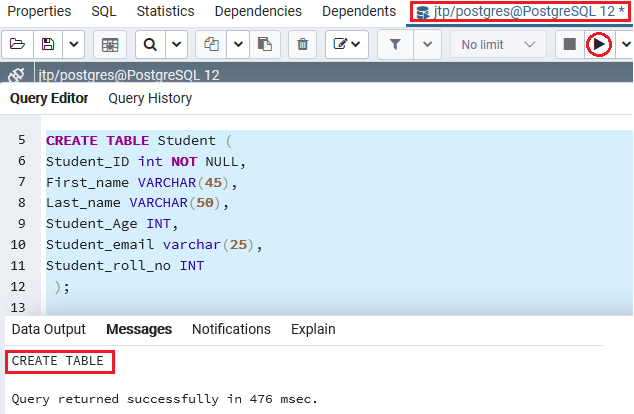Click the Copy icon in toolbar
Screen dimensions: 634x414
point(211,45)
